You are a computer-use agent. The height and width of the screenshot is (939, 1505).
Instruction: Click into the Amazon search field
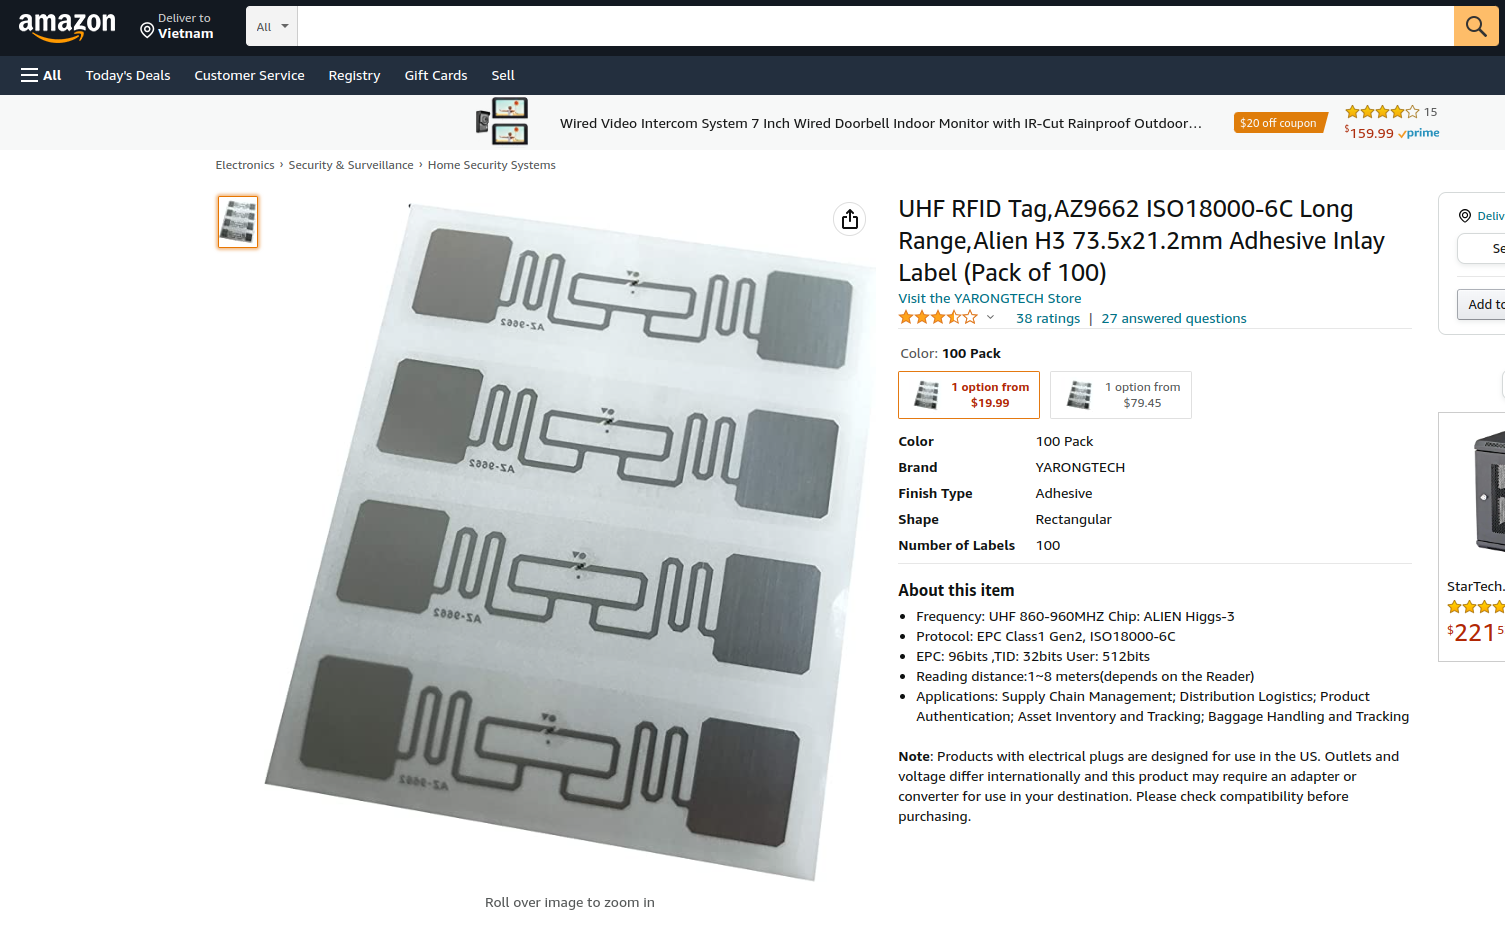(875, 26)
